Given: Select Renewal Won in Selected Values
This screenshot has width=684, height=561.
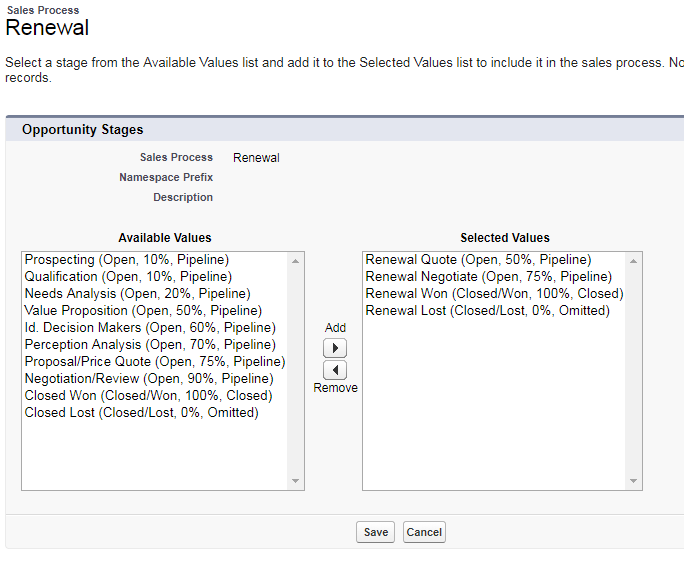Looking at the screenshot, I should pos(494,294).
